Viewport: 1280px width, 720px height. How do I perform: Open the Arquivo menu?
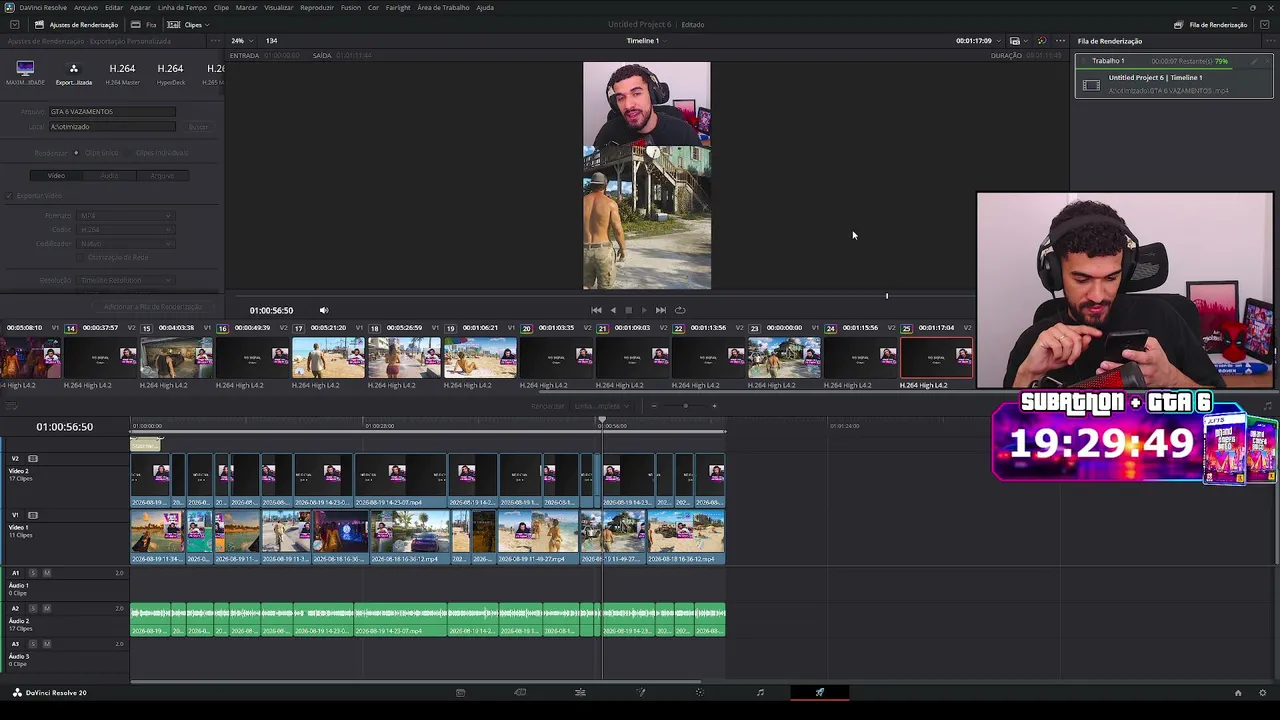coord(86,7)
